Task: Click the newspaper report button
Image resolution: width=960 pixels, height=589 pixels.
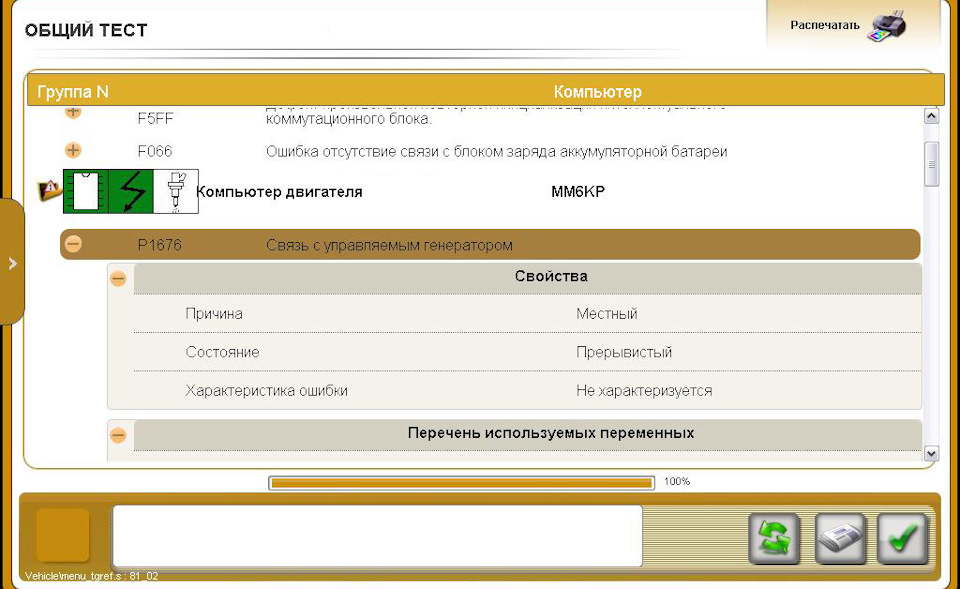Action: coord(841,539)
